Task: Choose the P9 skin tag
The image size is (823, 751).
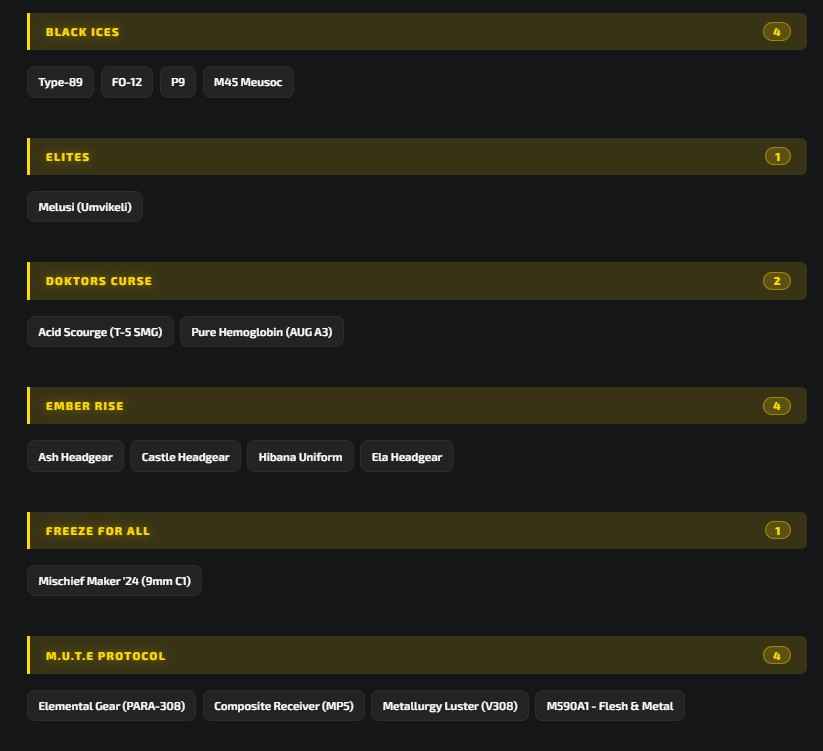Action: (x=178, y=82)
